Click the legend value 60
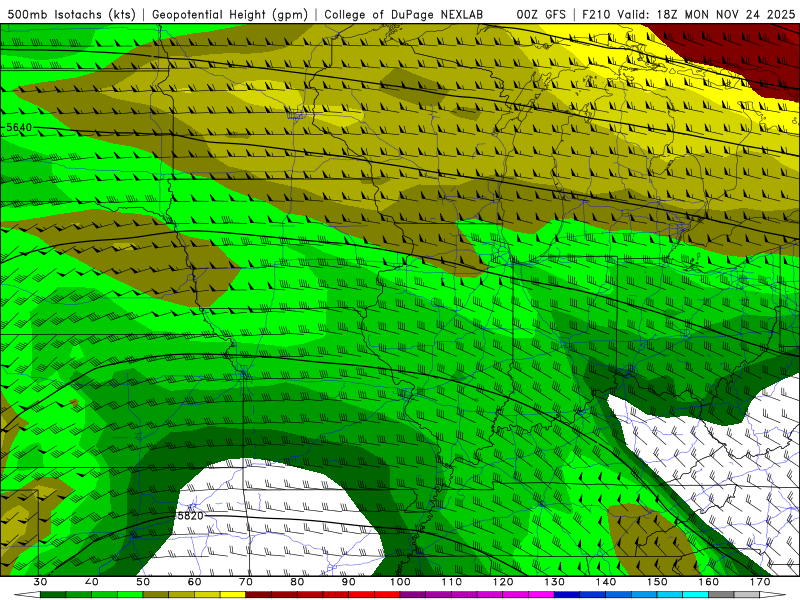 point(194,582)
